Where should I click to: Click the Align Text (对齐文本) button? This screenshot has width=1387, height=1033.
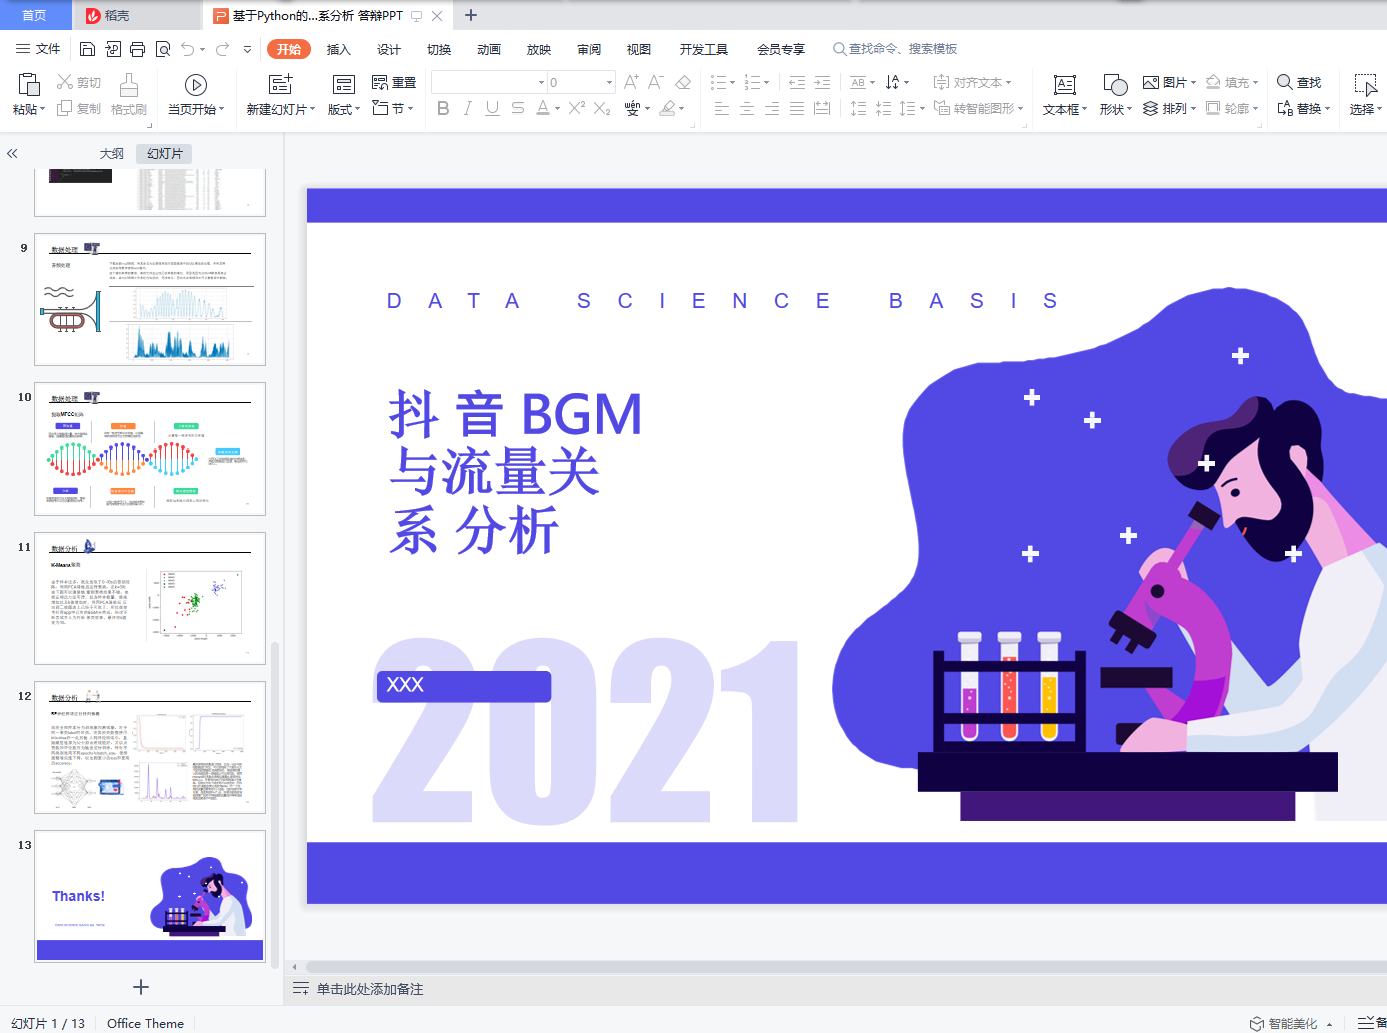pyautogui.click(x=972, y=82)
